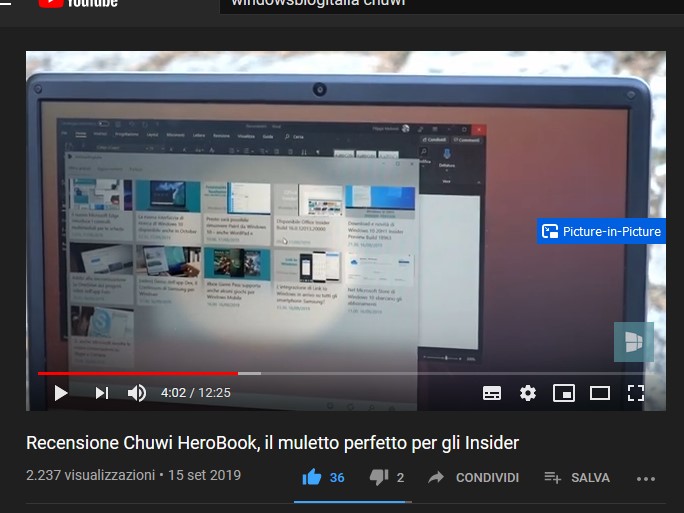Open the hamburger guide menu
This screenshot has height=513, width=684.
pyautogui.click(x=5, y=3)
